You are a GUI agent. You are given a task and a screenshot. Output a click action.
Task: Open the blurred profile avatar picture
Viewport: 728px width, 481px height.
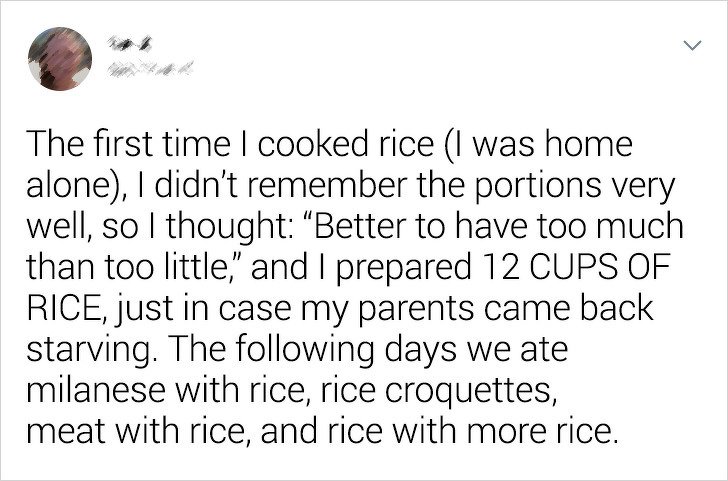coord(60,59)
